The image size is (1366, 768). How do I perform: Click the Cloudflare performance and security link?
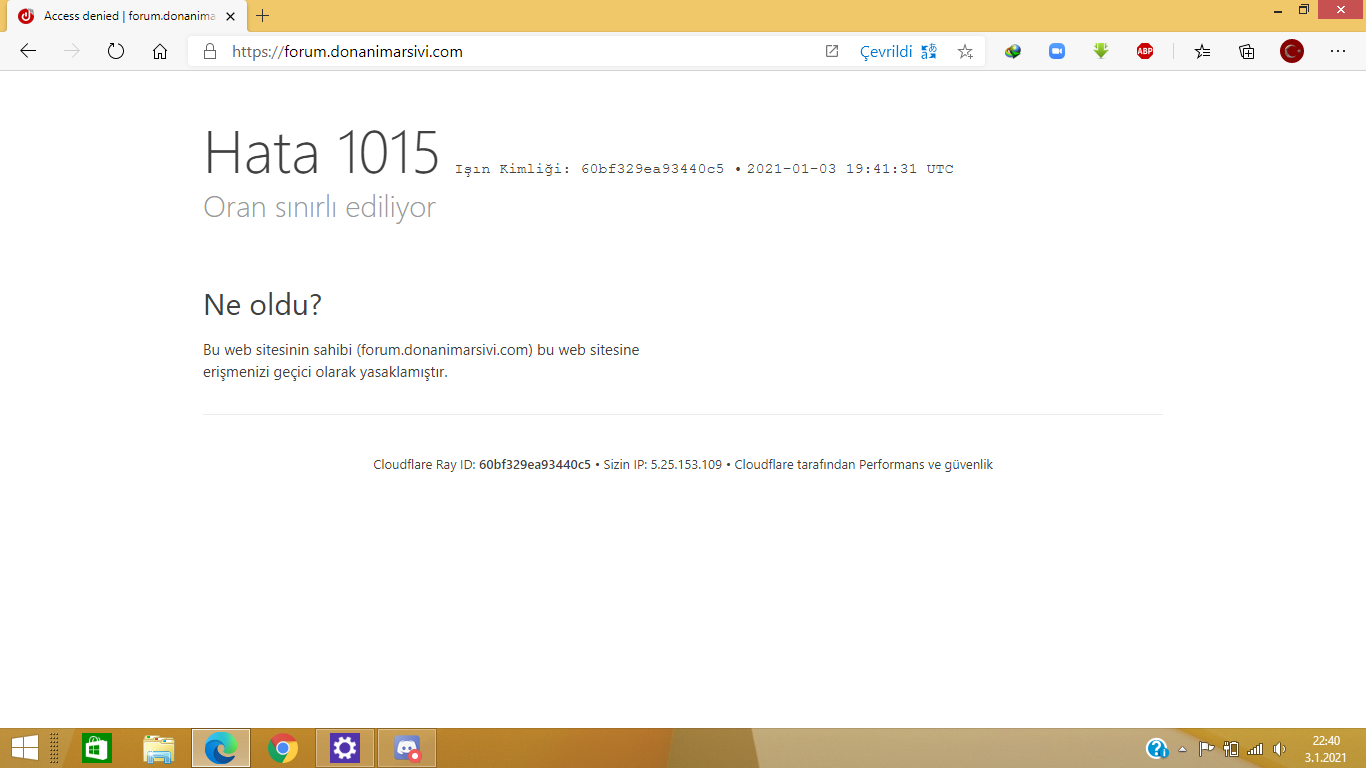[864, 465]
